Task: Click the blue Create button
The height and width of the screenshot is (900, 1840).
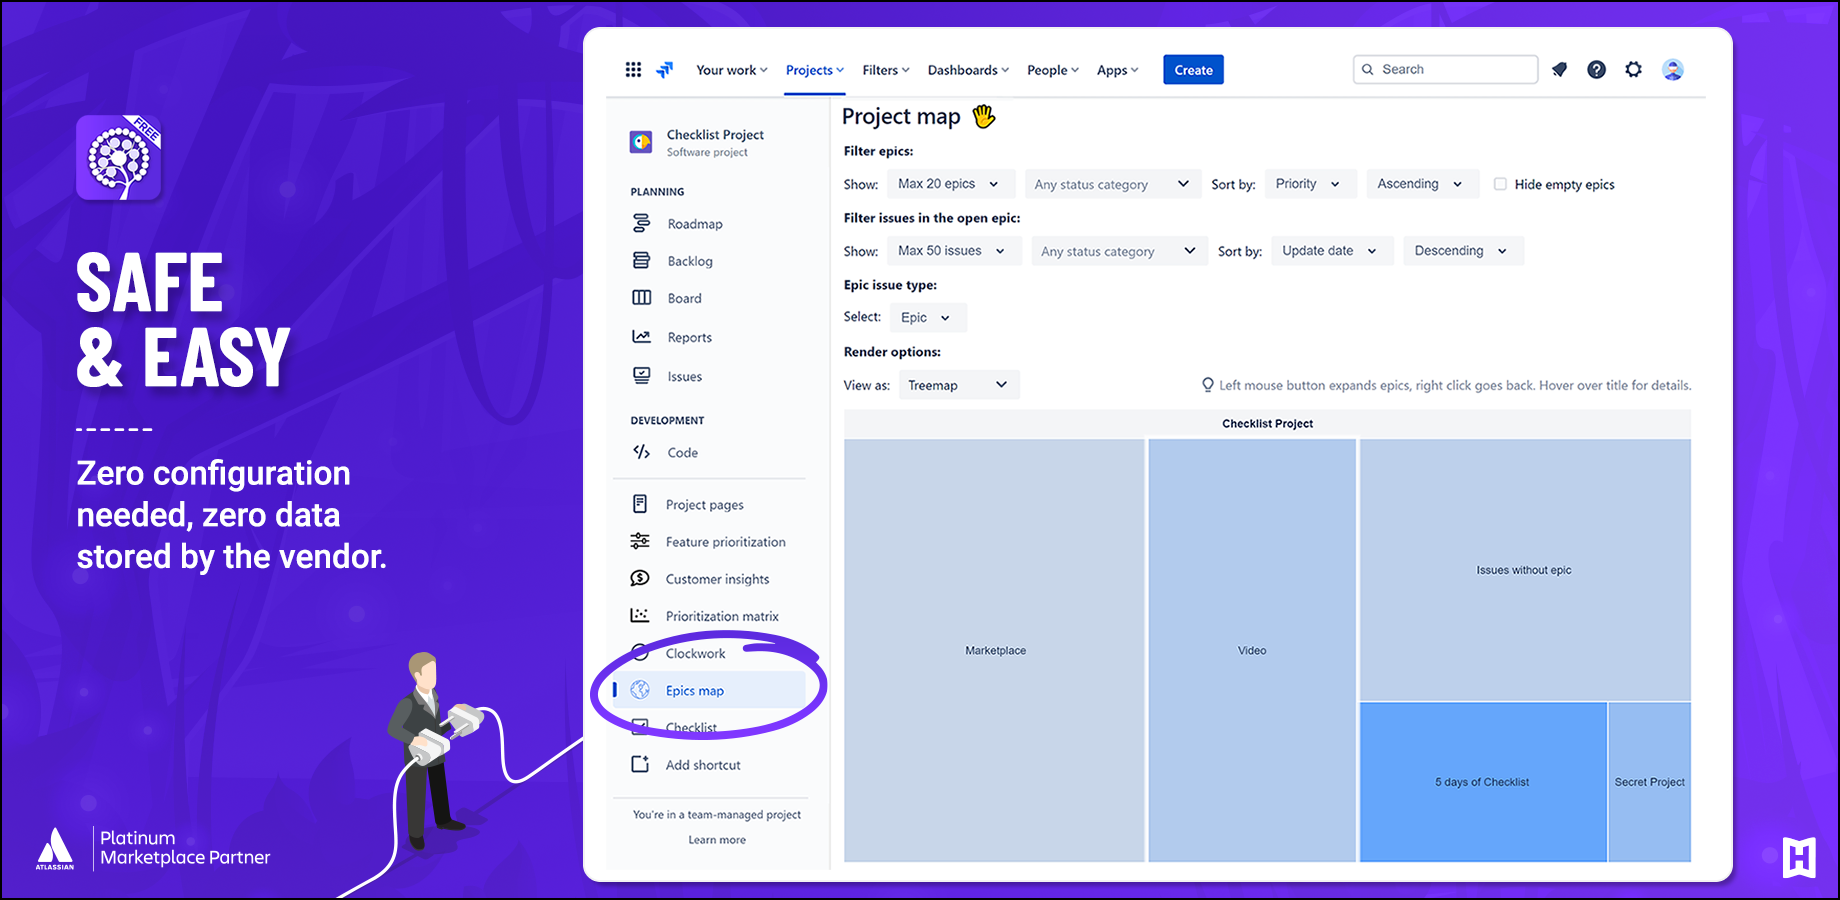Action: point(1193,70)
